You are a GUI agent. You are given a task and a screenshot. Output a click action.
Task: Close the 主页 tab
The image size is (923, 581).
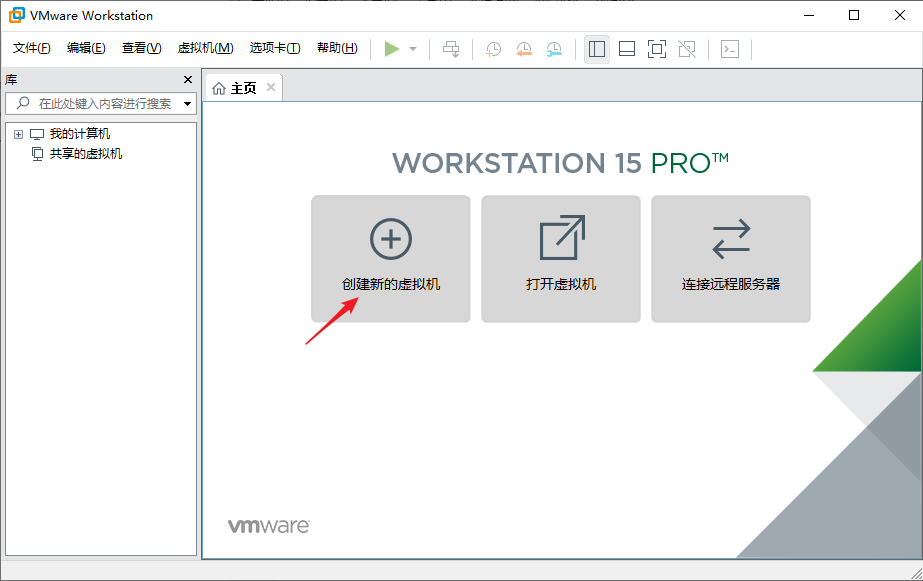tap(270, 88)
